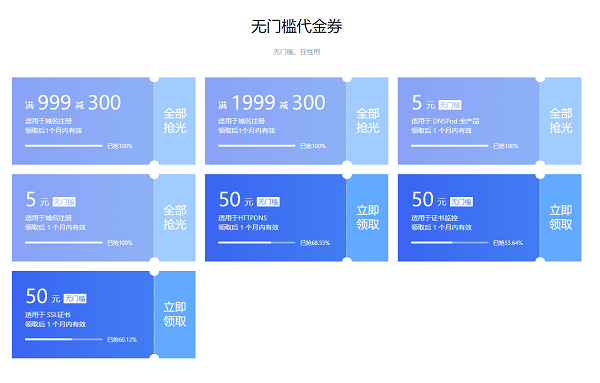Click the progress bar on the SSL证书 coupon

coord(64,339)
